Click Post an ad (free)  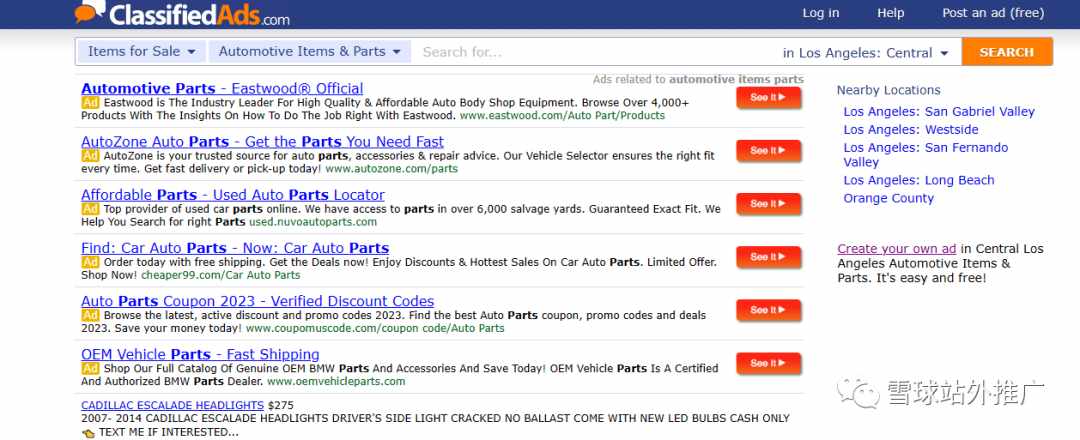(x=993, y=13)
